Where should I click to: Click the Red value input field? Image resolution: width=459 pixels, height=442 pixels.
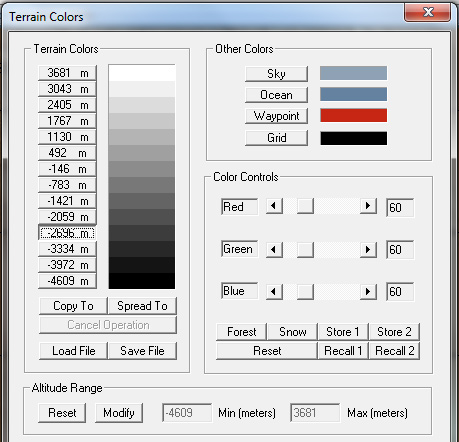(x=400, y=207)
